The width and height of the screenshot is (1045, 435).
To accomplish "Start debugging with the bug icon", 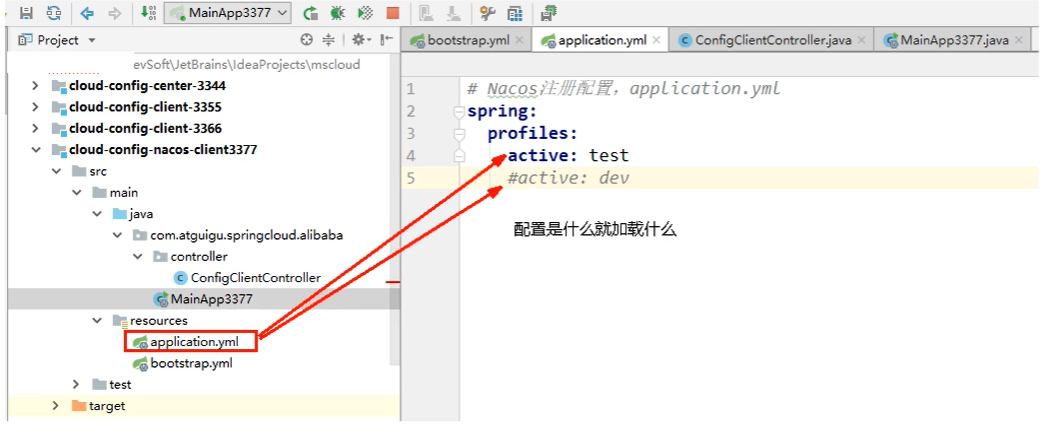I will point(338,12).
